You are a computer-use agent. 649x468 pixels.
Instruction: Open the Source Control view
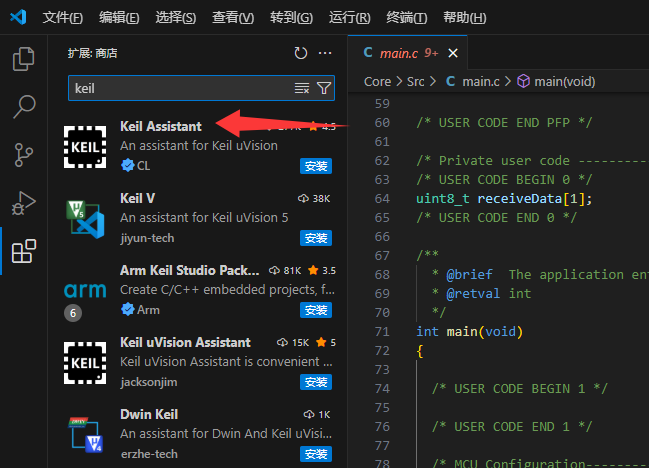[24, 155]
